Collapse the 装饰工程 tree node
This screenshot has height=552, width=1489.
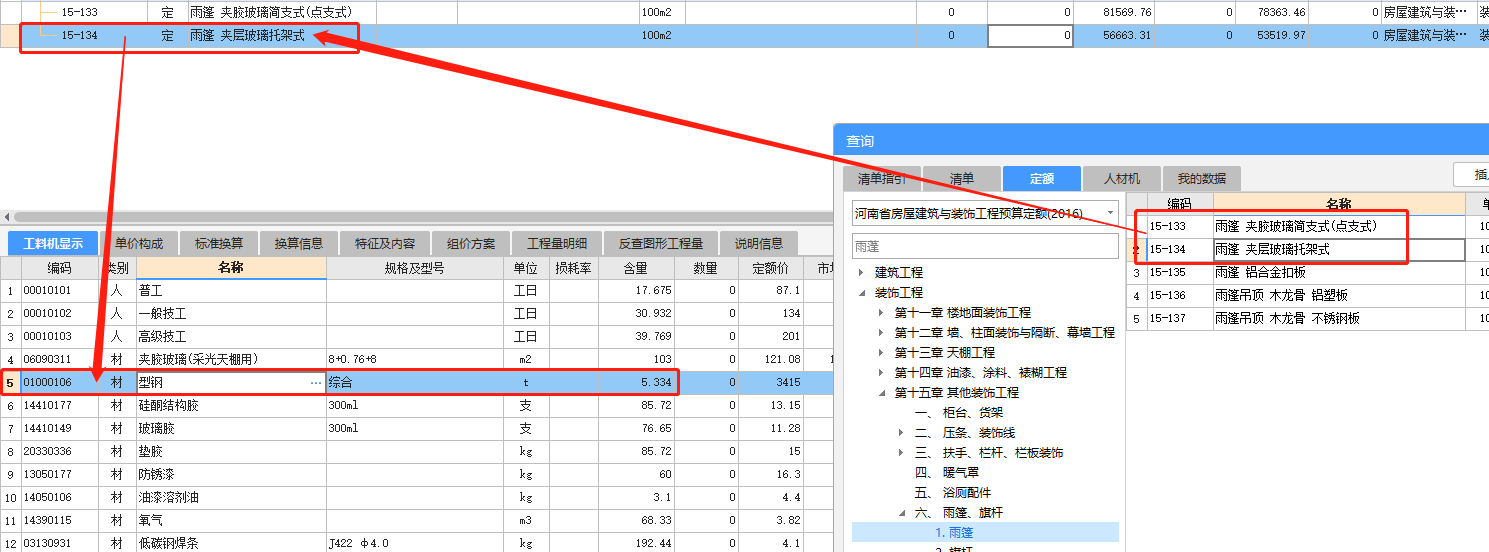(861, 293)
